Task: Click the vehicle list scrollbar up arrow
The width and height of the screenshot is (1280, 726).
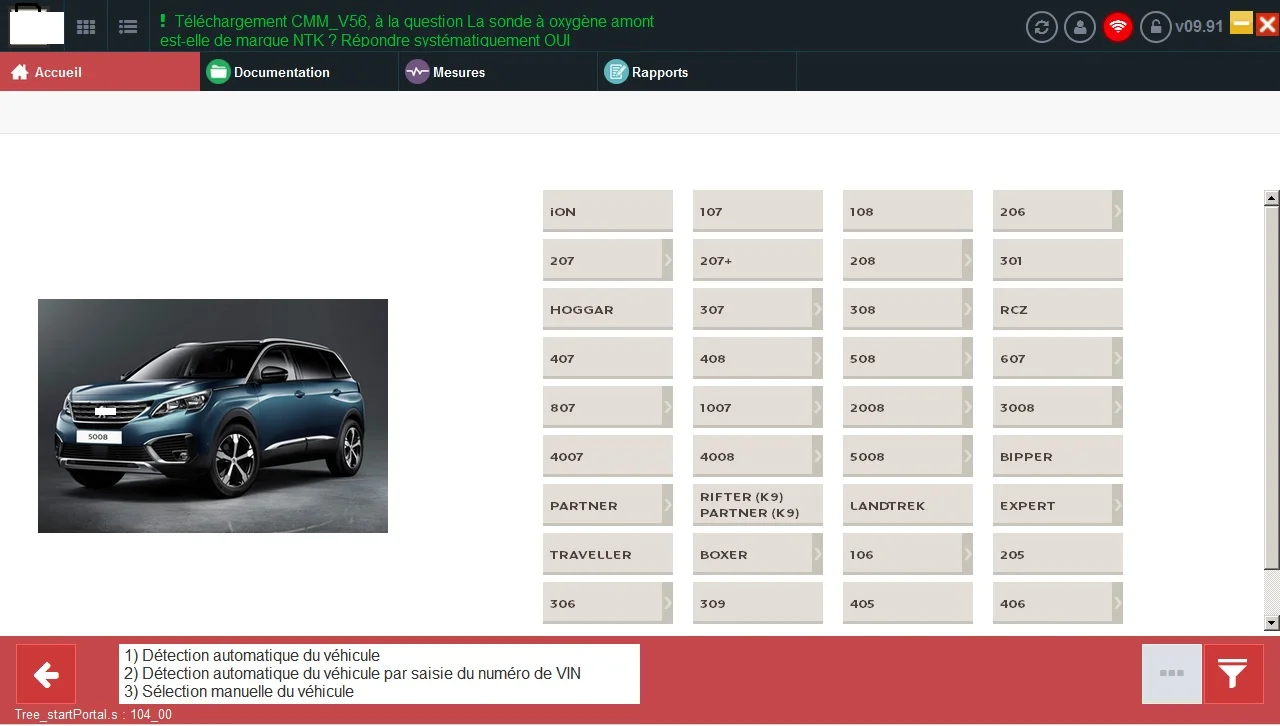Action: pos(1272,197)
